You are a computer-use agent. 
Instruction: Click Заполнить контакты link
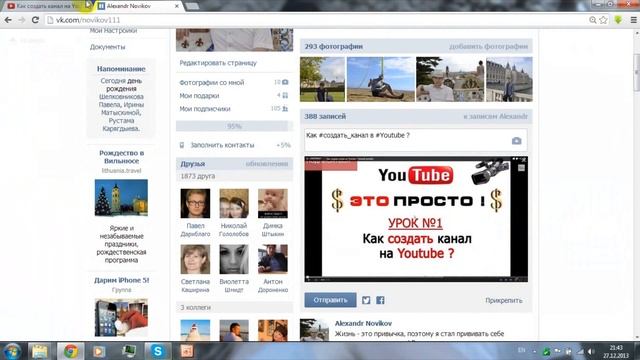222,145
